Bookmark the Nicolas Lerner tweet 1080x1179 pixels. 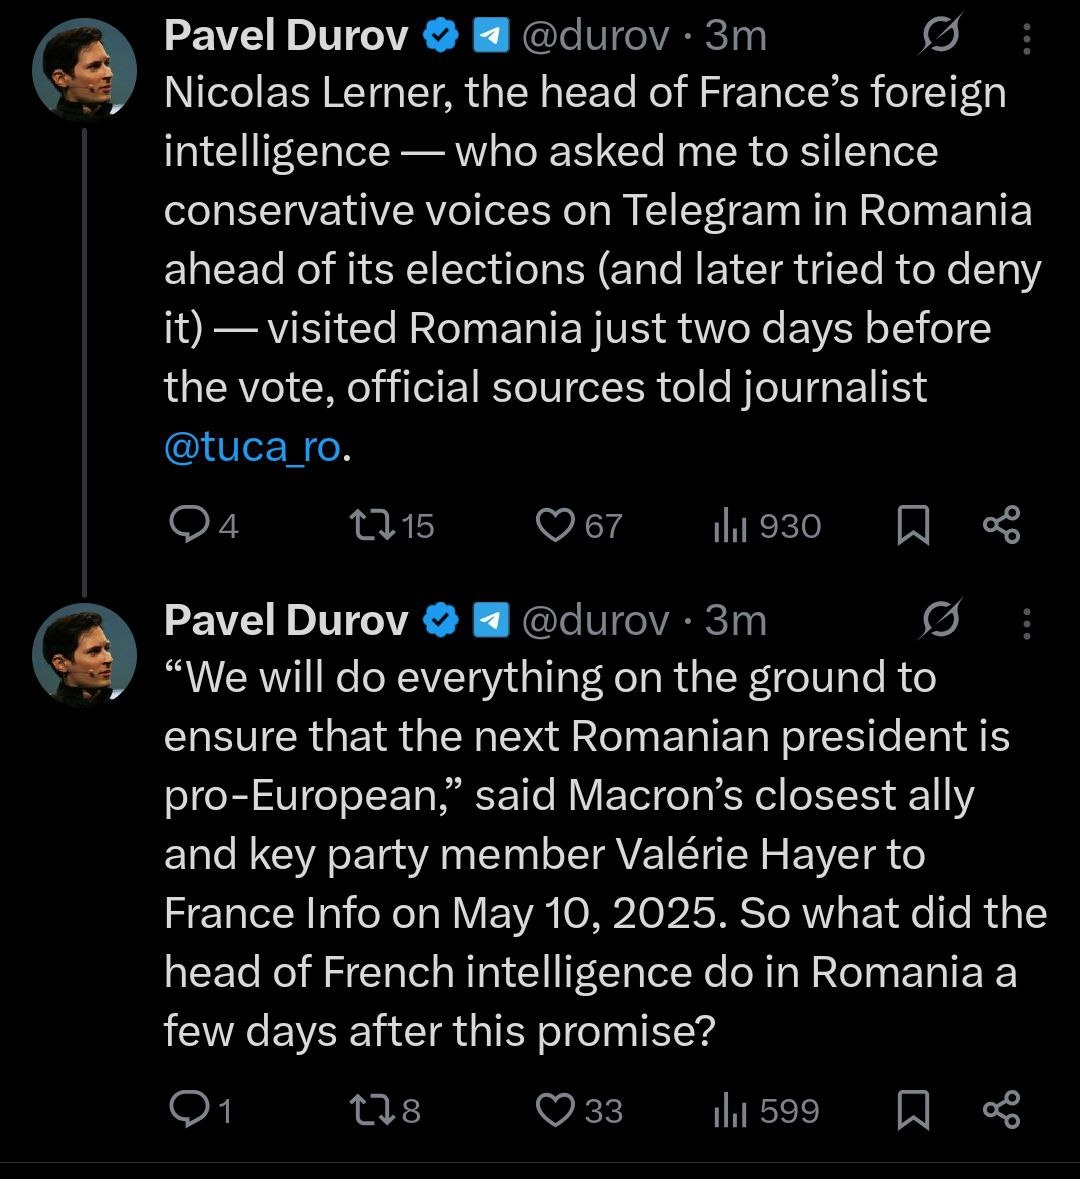click(912, 526)
